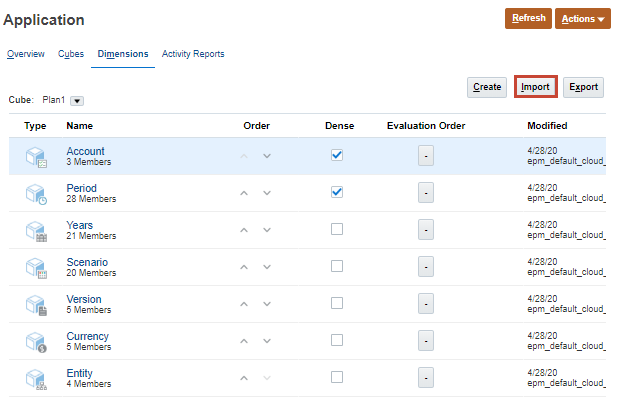Switch to the Activity Reports tab
This screenshot has width=618, height=405.
(193, 54)
